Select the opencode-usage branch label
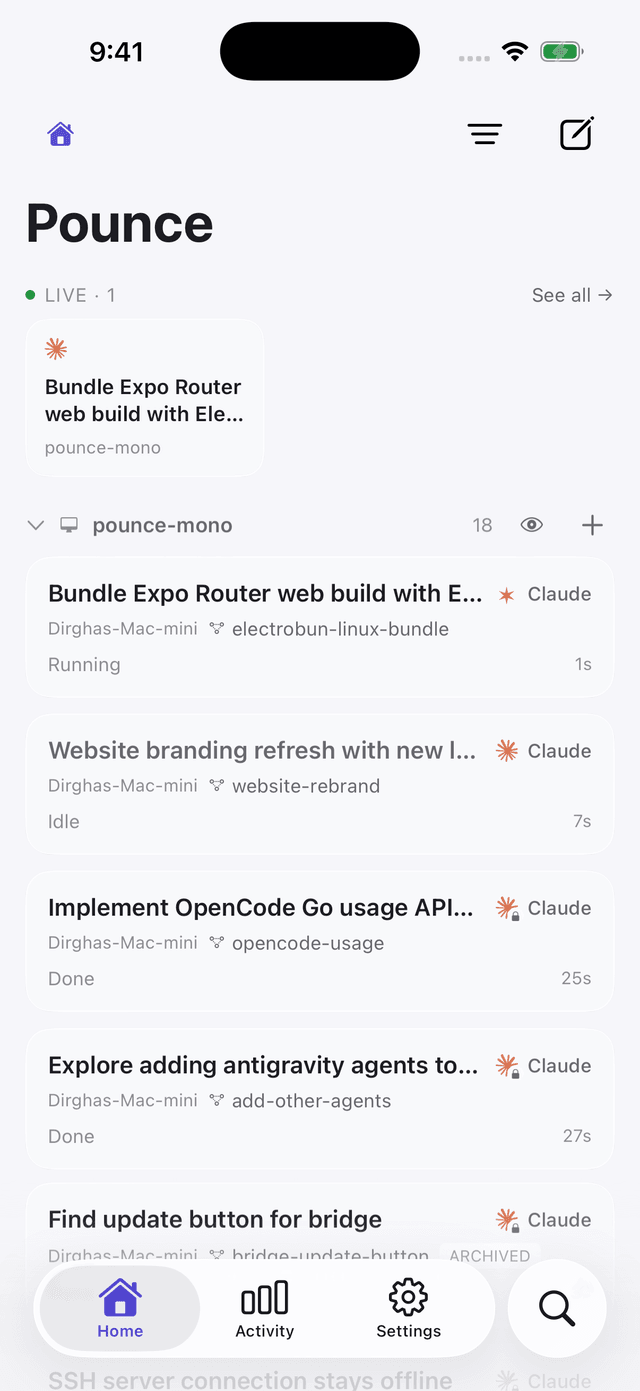 point(308,943)
